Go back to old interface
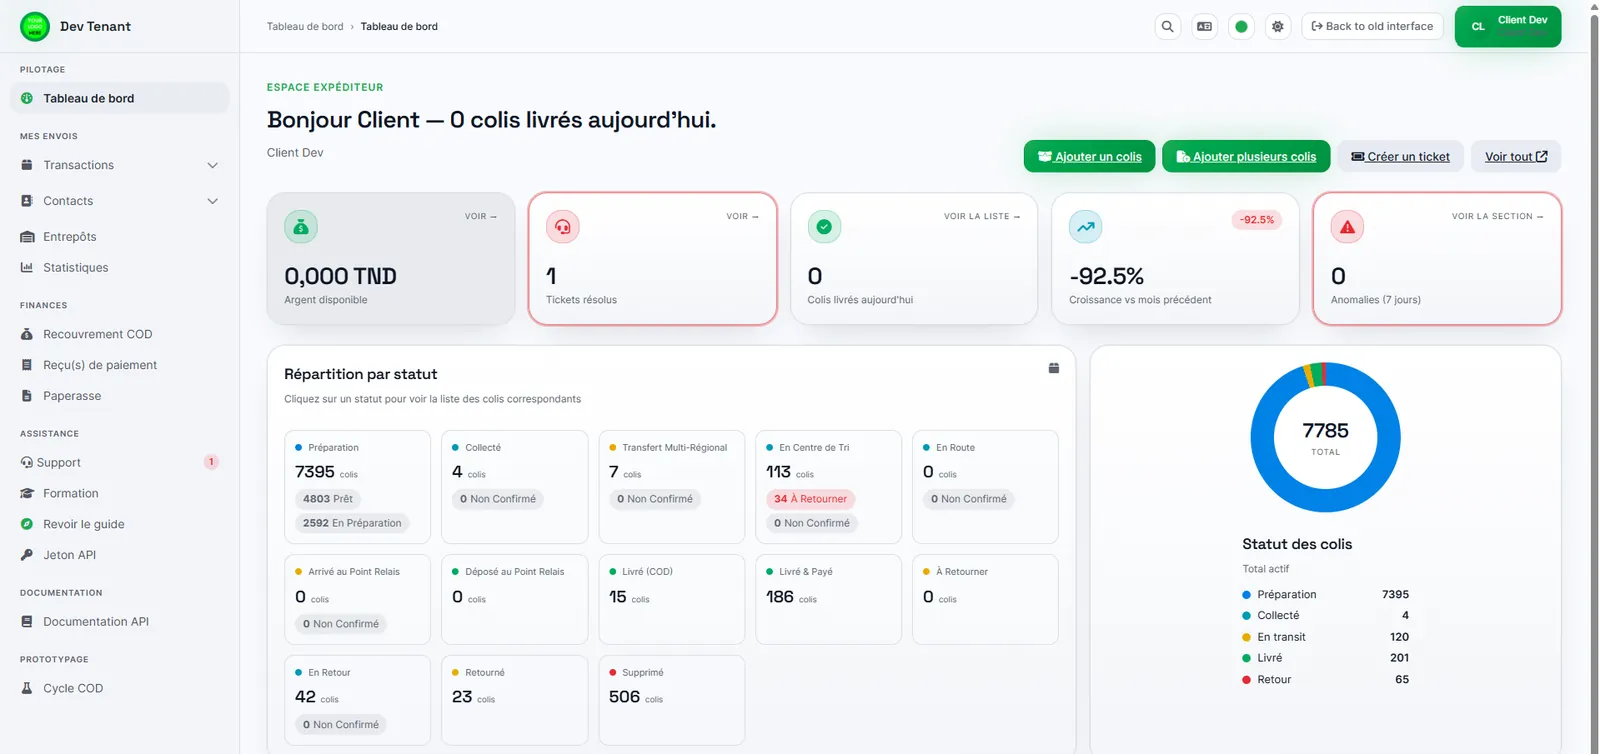The width and height of the screenshot is (1600, 754). [1372, 27]
